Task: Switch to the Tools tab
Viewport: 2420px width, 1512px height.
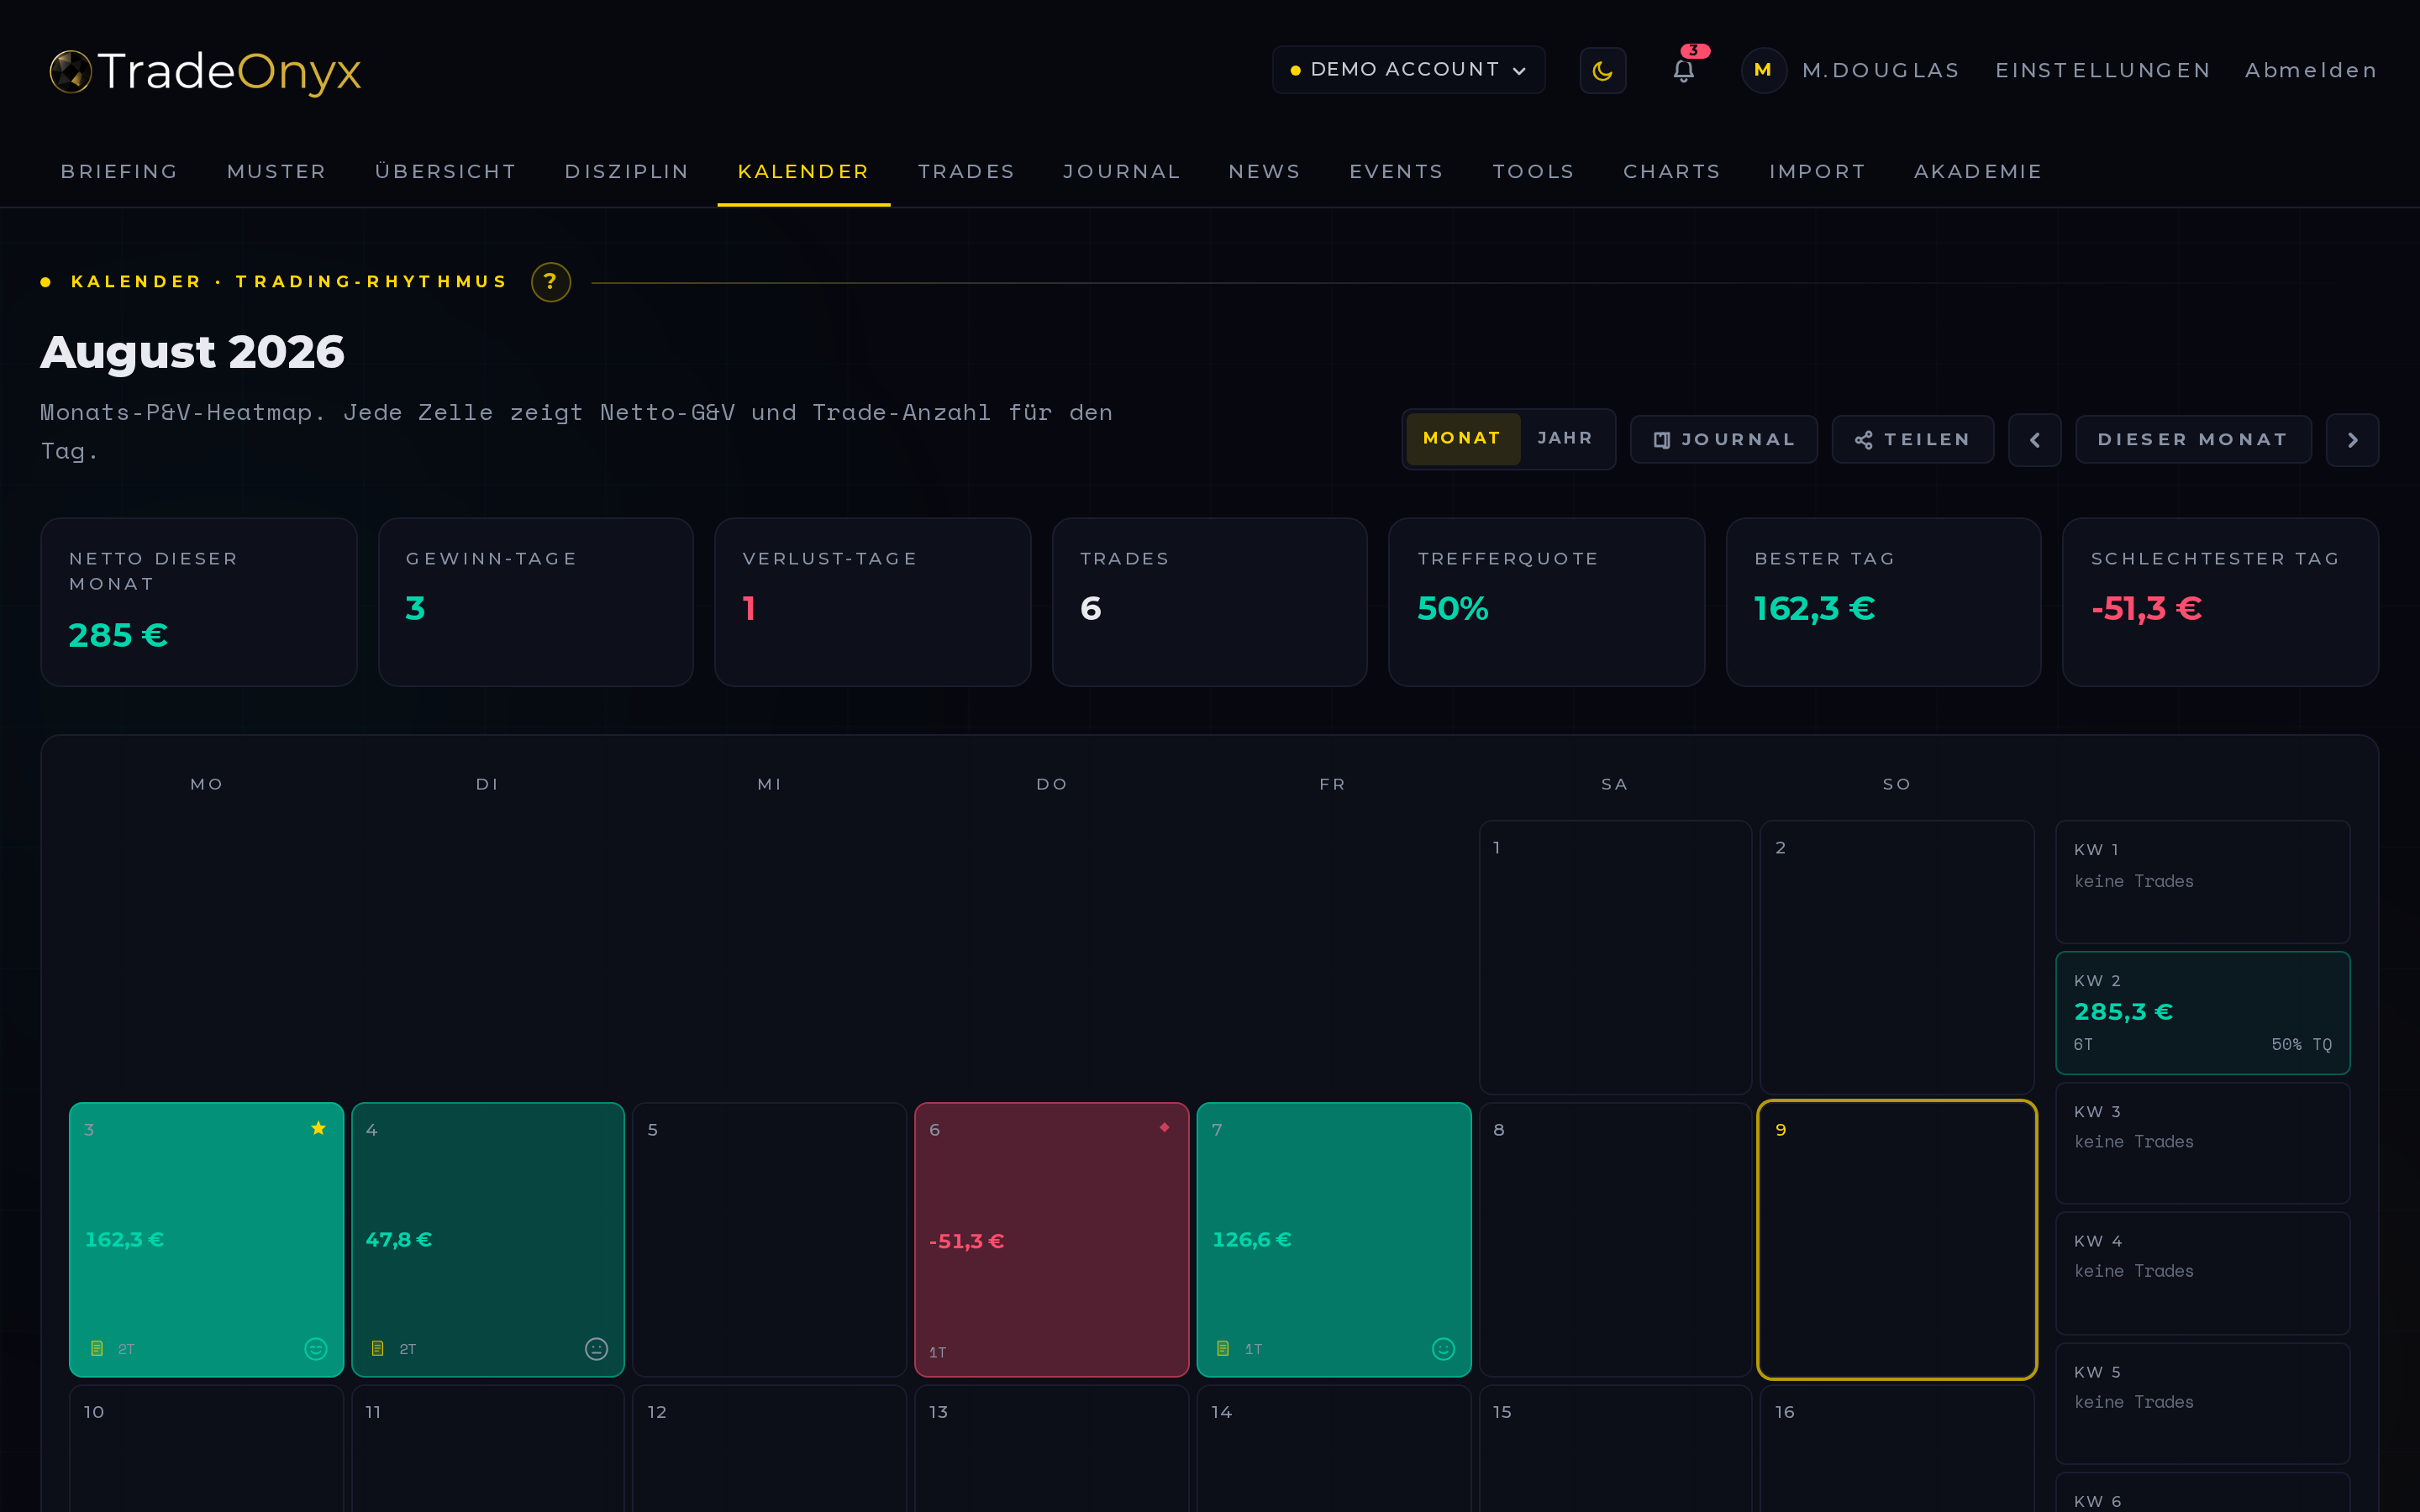Action: 1533,171
